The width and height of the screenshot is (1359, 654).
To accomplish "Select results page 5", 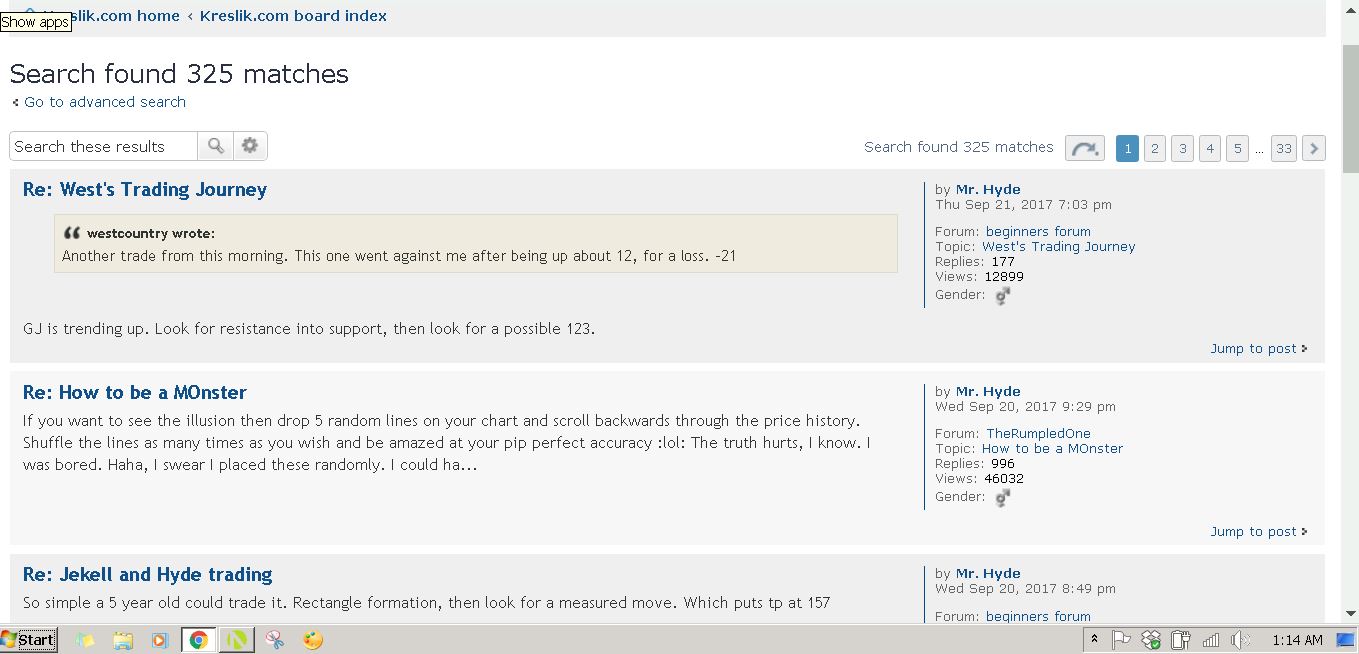I will [x=1237, y=148].
